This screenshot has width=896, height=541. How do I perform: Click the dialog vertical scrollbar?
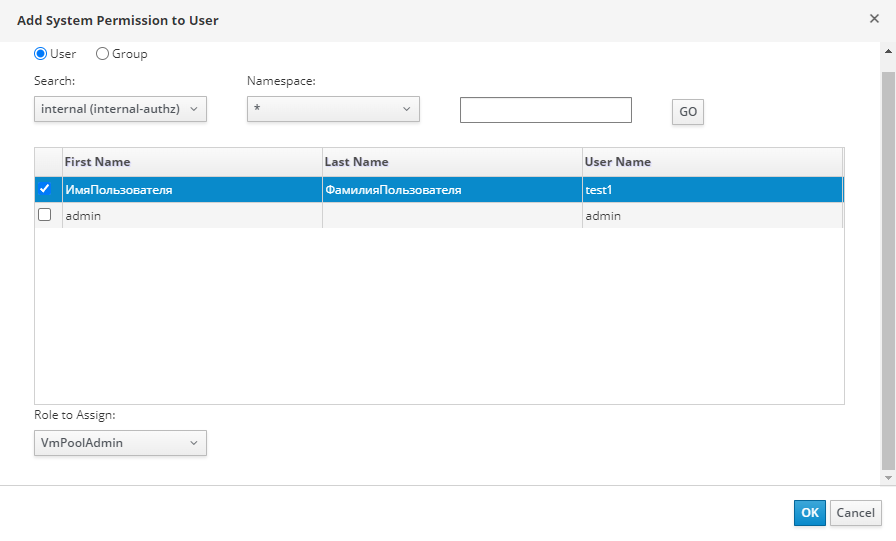[x=888, y=270]
